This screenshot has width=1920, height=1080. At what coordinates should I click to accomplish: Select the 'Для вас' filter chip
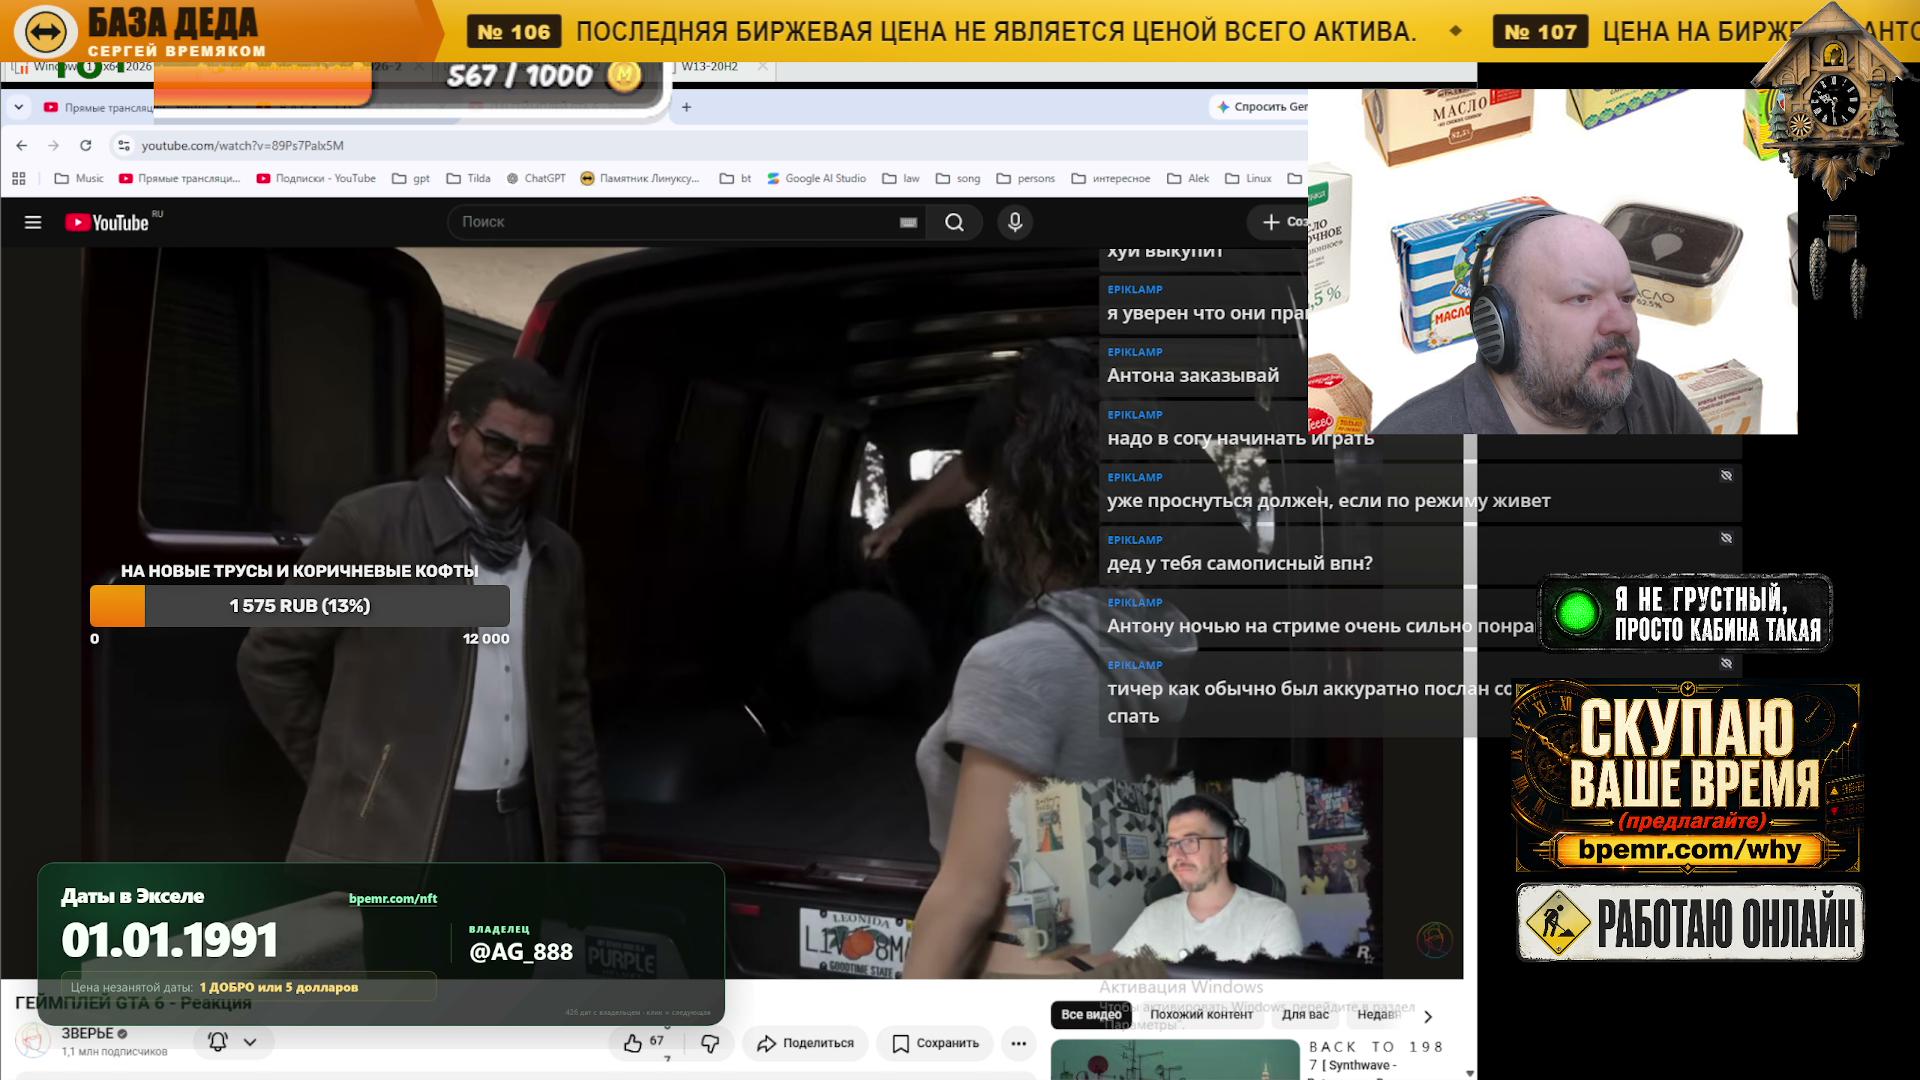(1305, 1014)
